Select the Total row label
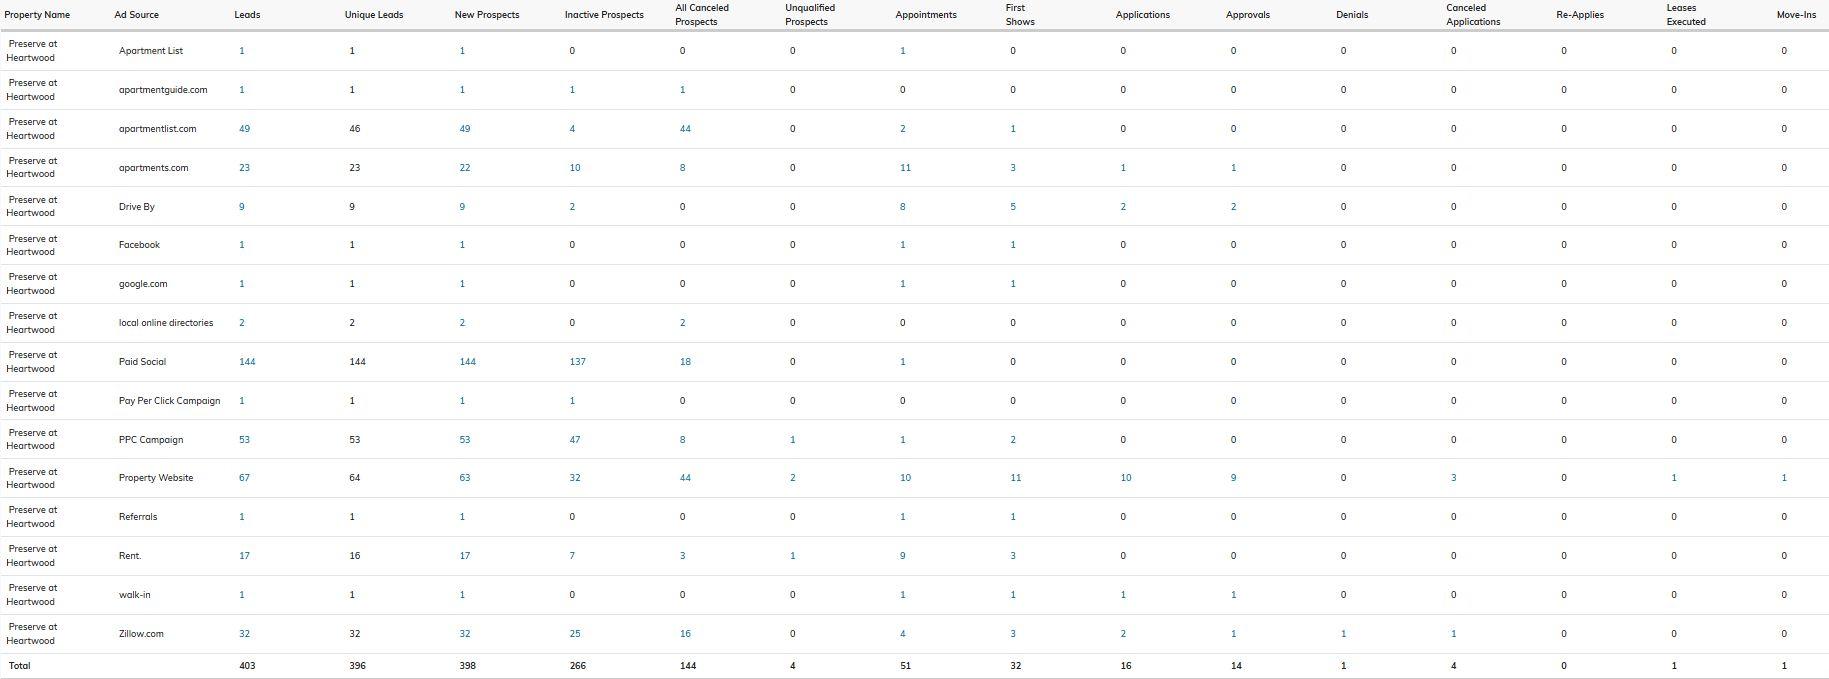1829x679 pixels. point(19,666)
